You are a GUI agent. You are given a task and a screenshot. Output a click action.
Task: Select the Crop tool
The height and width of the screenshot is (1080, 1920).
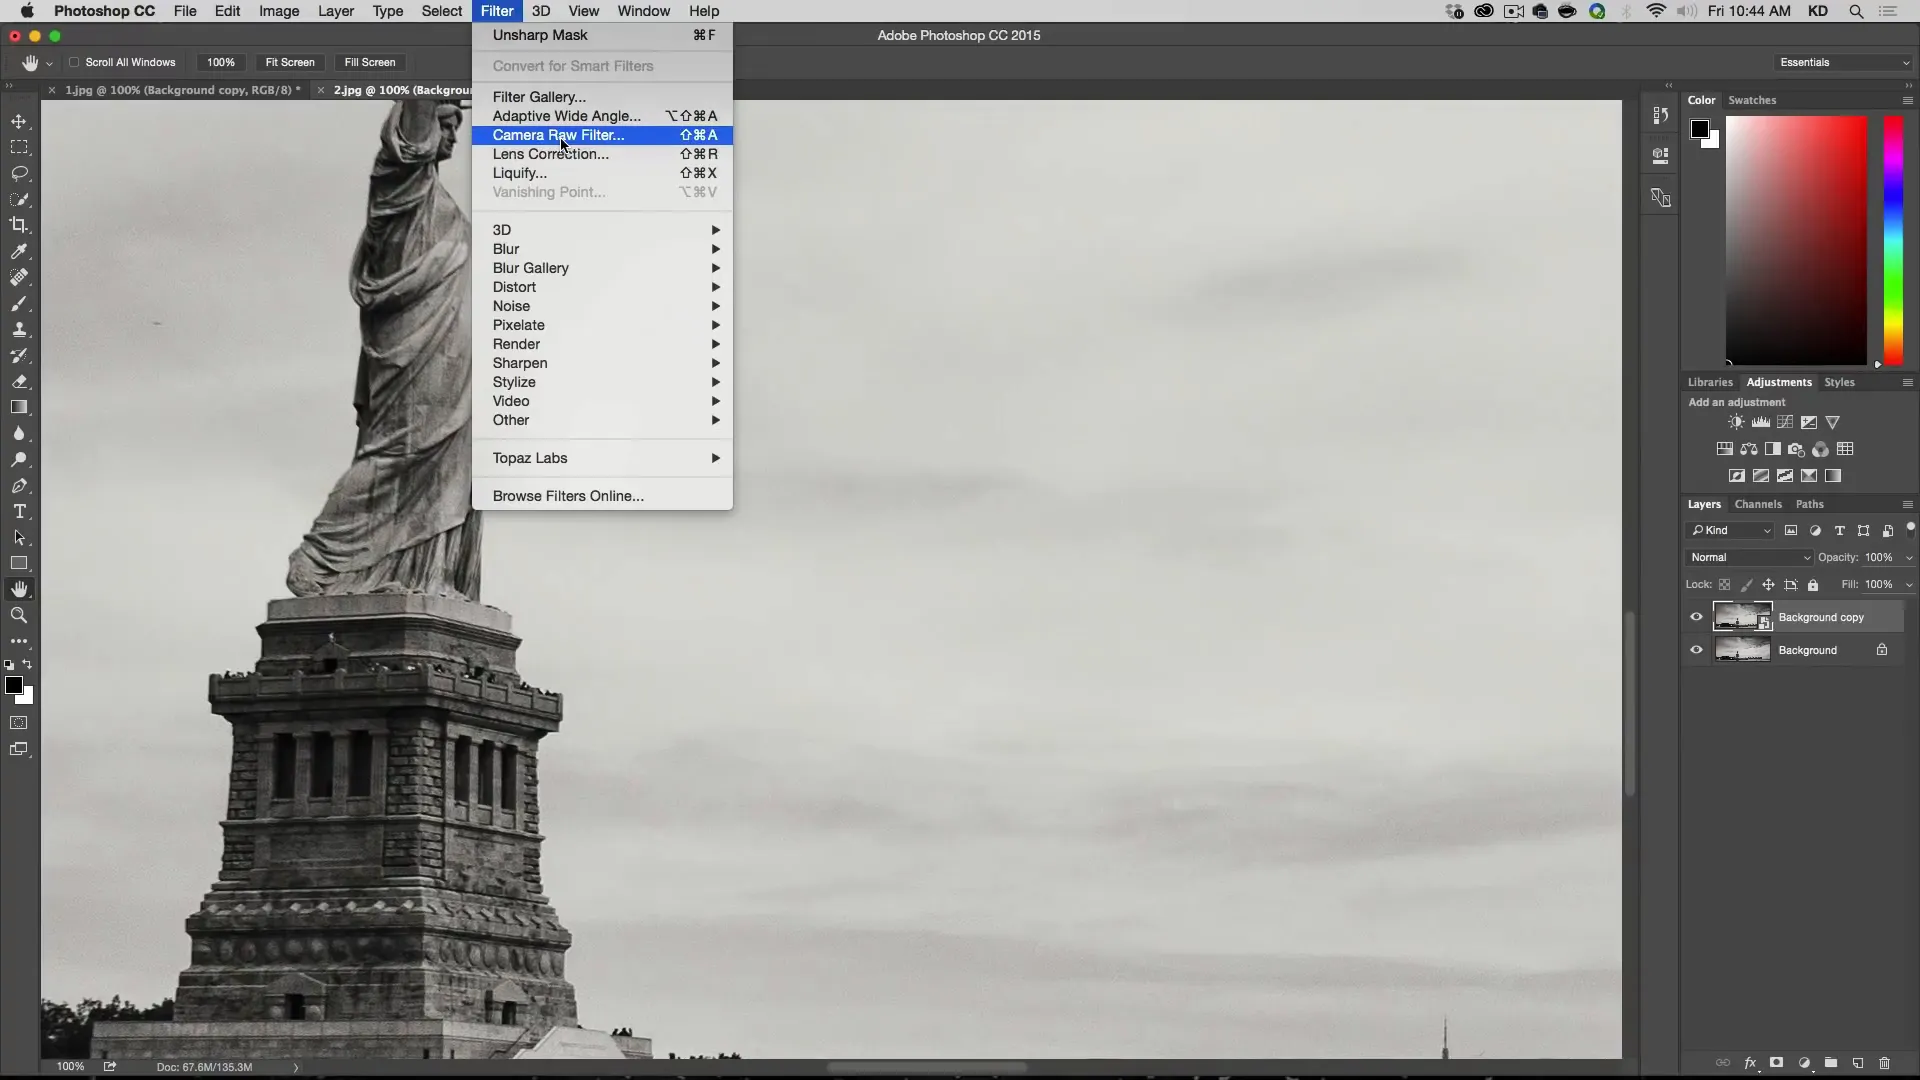[x=20, y=224]
